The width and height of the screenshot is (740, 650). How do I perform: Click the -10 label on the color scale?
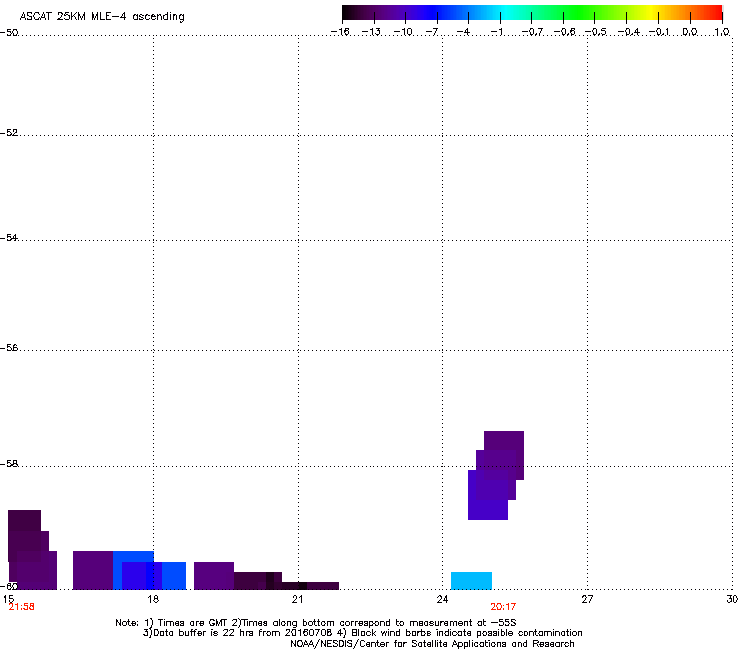403,32
